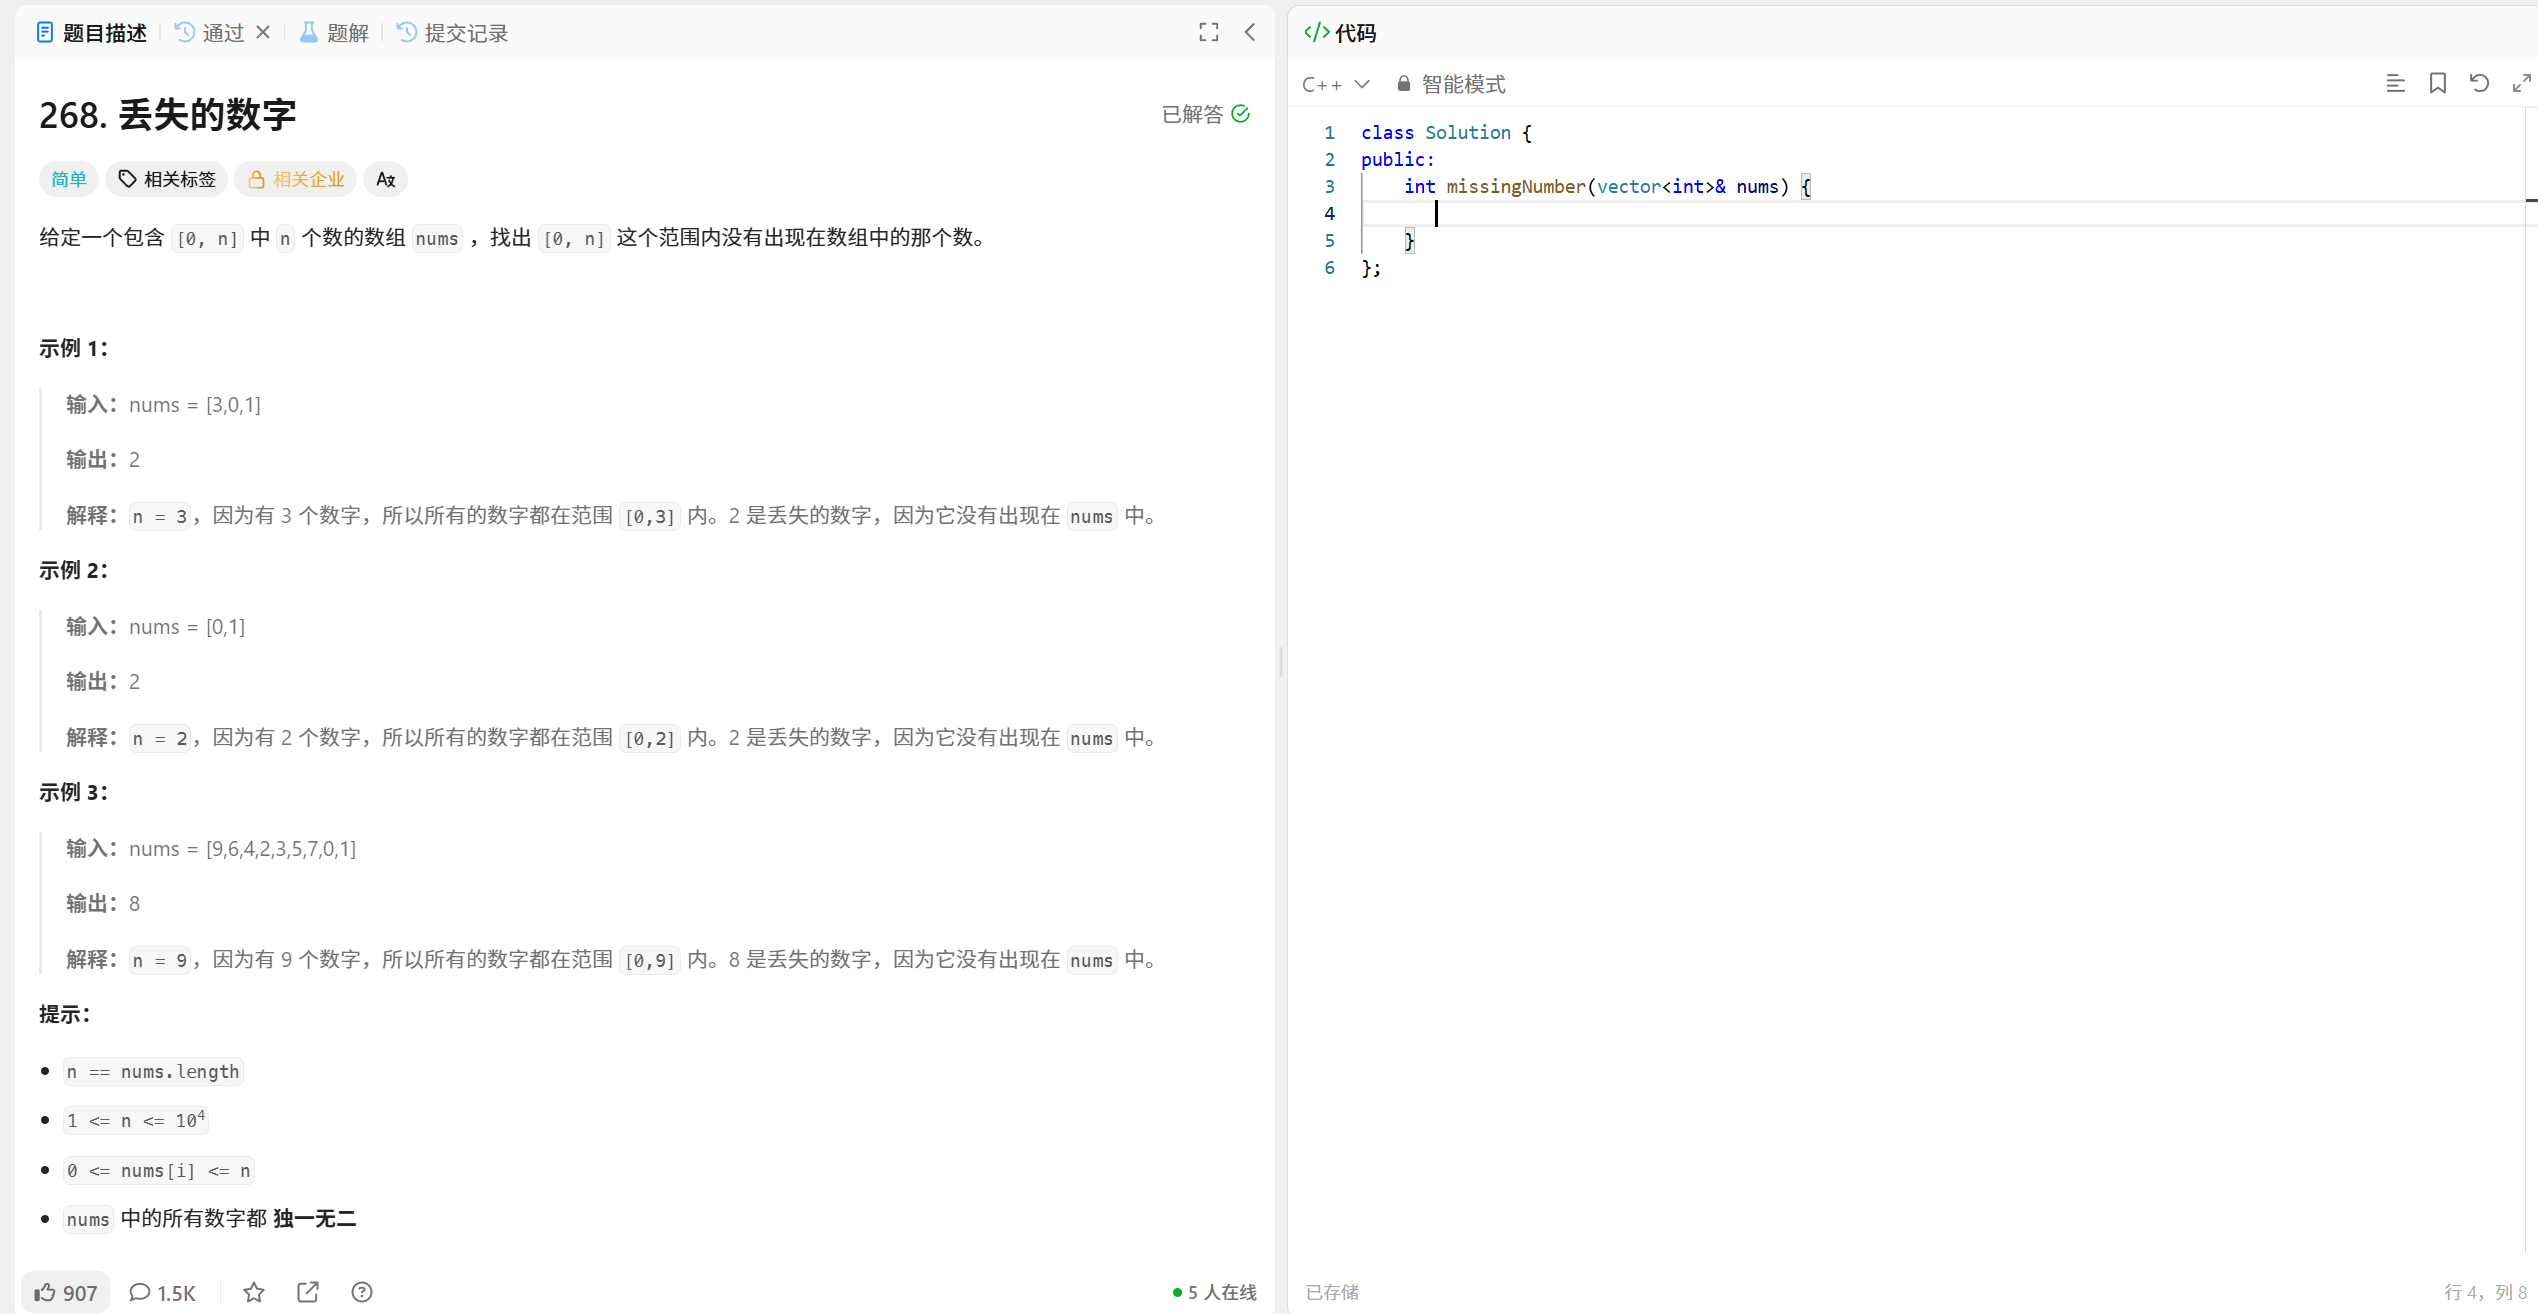Open the 1.5K comments section
Viewport: 2538px width, 1314px height.
pyautogui.click(x=163, y=1292)
